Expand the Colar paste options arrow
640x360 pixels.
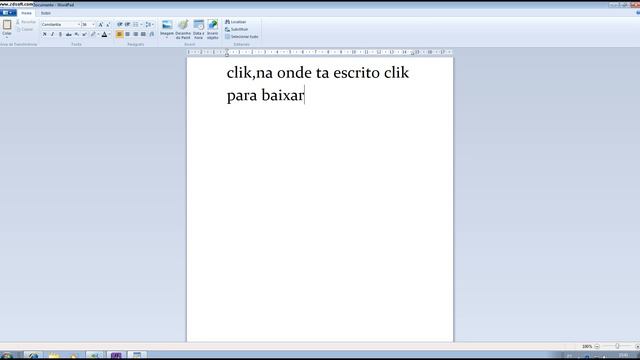tap(7, 38)
